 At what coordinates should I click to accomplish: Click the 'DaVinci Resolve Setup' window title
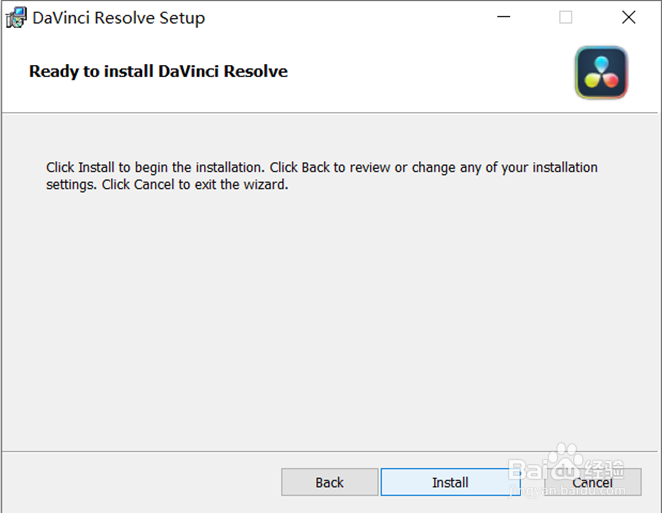(x=119, y=18)
